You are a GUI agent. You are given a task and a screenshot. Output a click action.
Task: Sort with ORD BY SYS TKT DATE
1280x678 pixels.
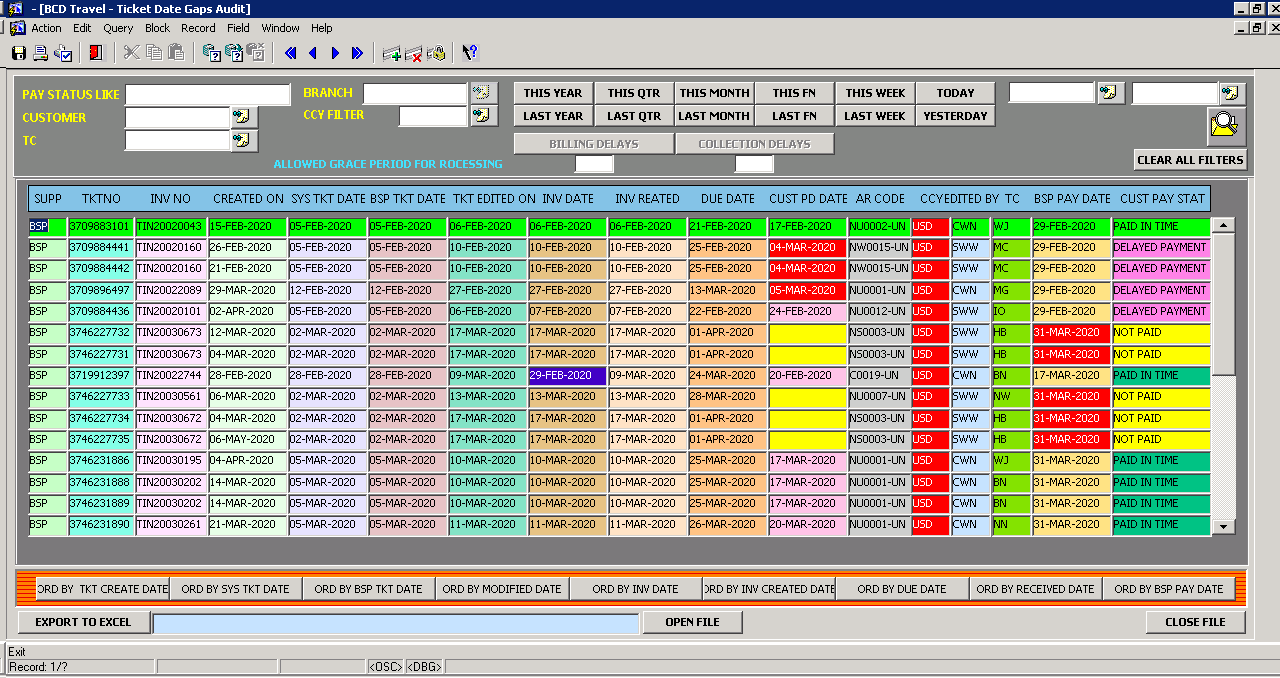235,589
